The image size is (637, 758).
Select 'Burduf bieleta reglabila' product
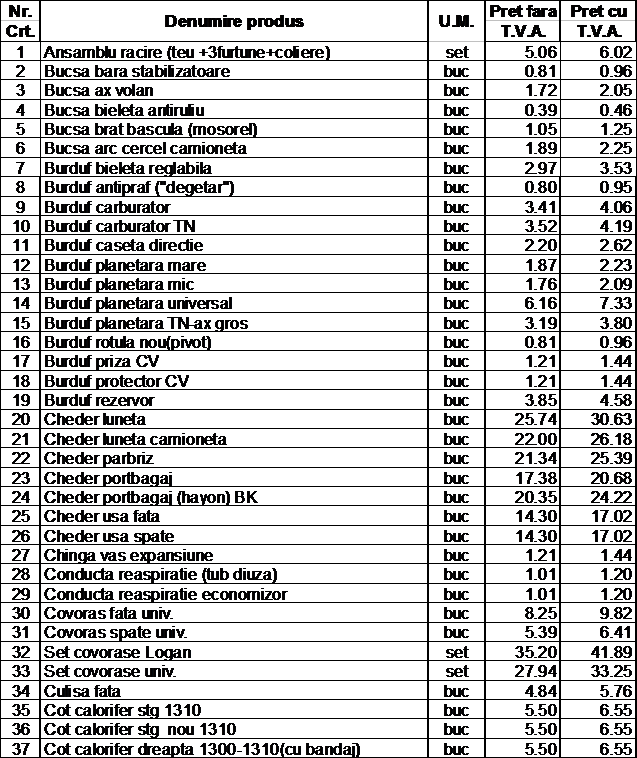234,168
